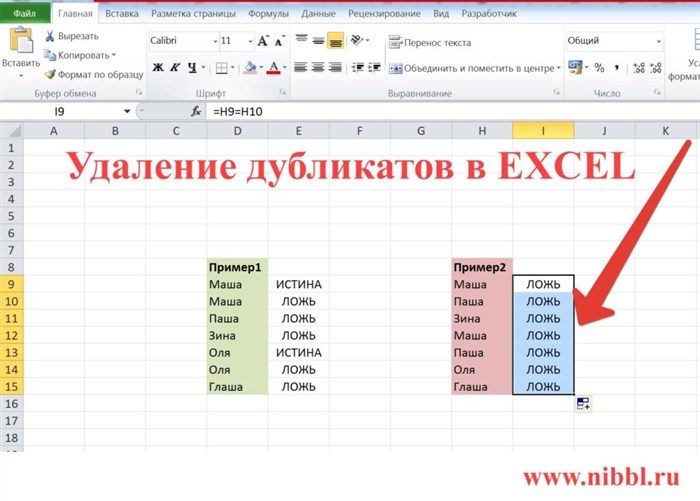
Task: Open font color dropdown arrow
Action: (x=284, y=68)
